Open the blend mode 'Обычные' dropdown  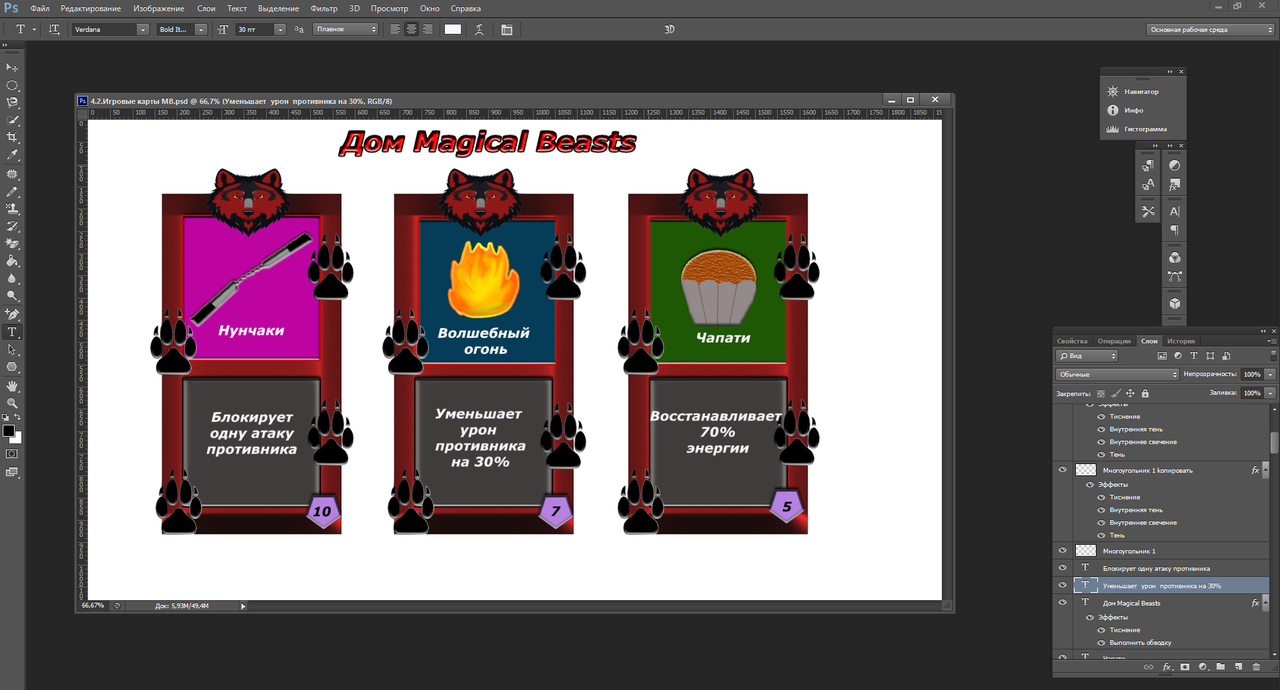[1117, 374]
